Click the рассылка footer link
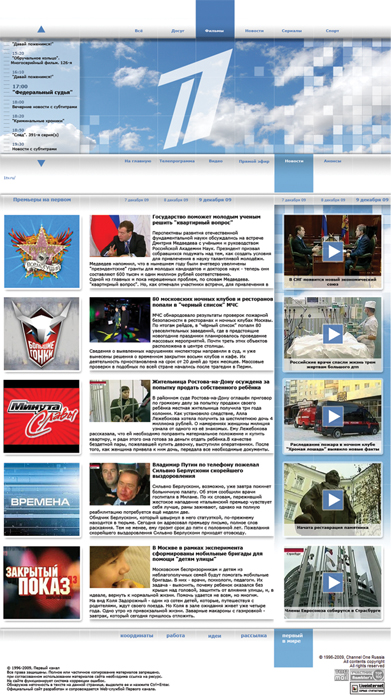391x700 pixels. 254,635
